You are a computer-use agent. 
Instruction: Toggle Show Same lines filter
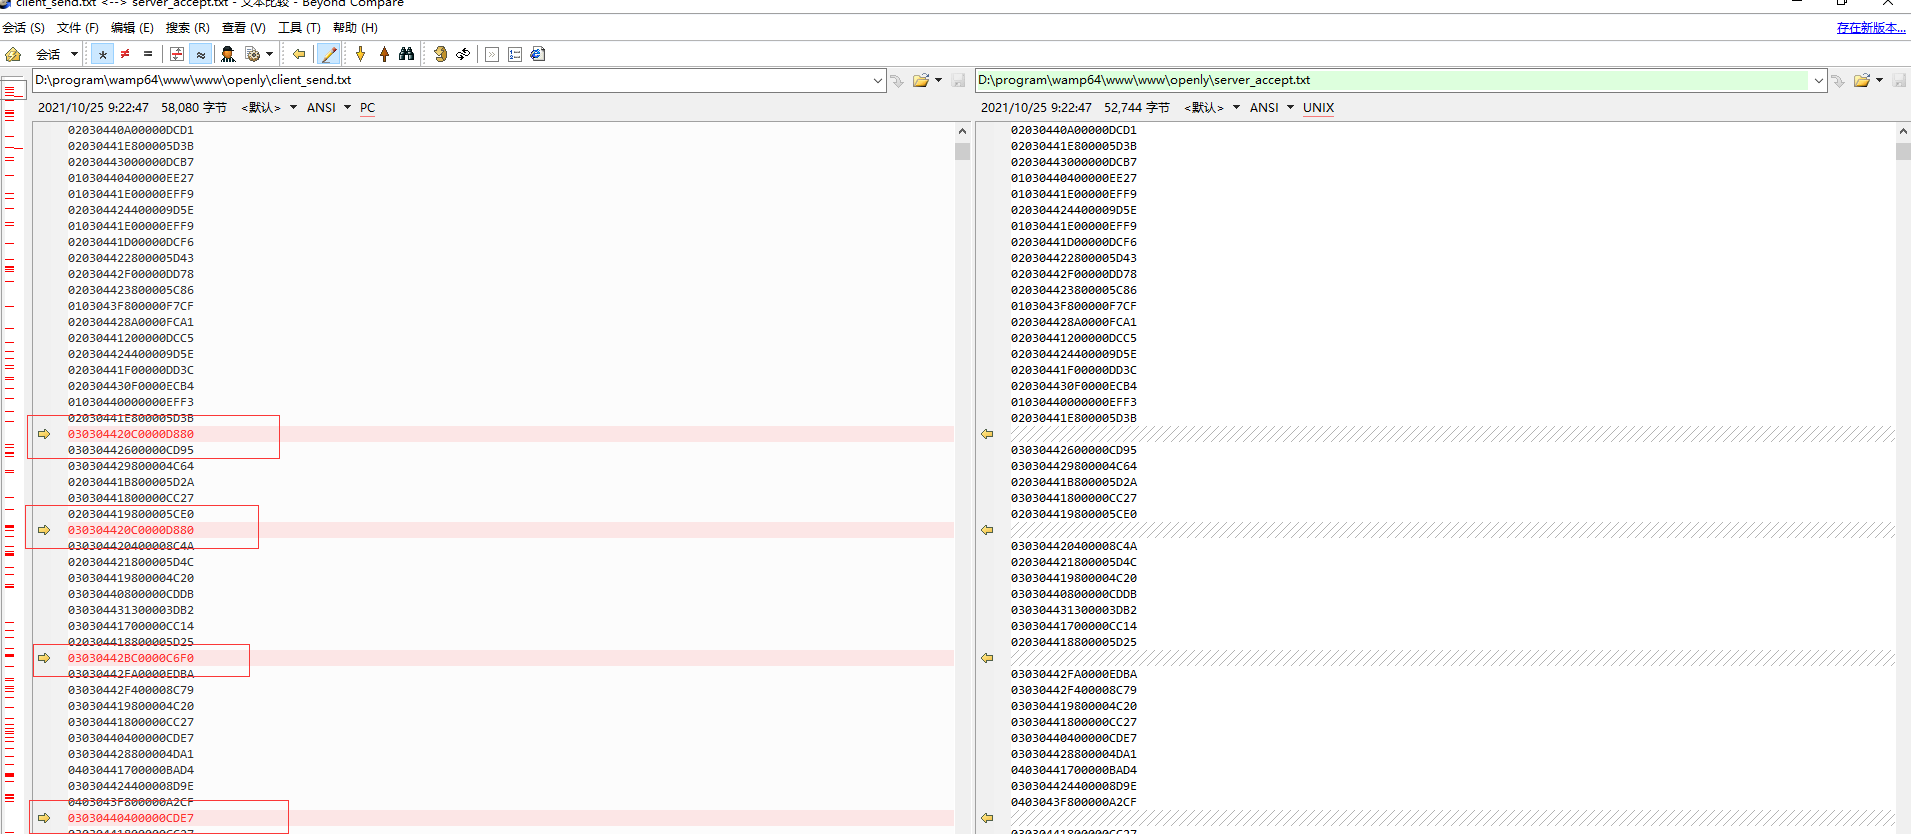click(148, 54)
